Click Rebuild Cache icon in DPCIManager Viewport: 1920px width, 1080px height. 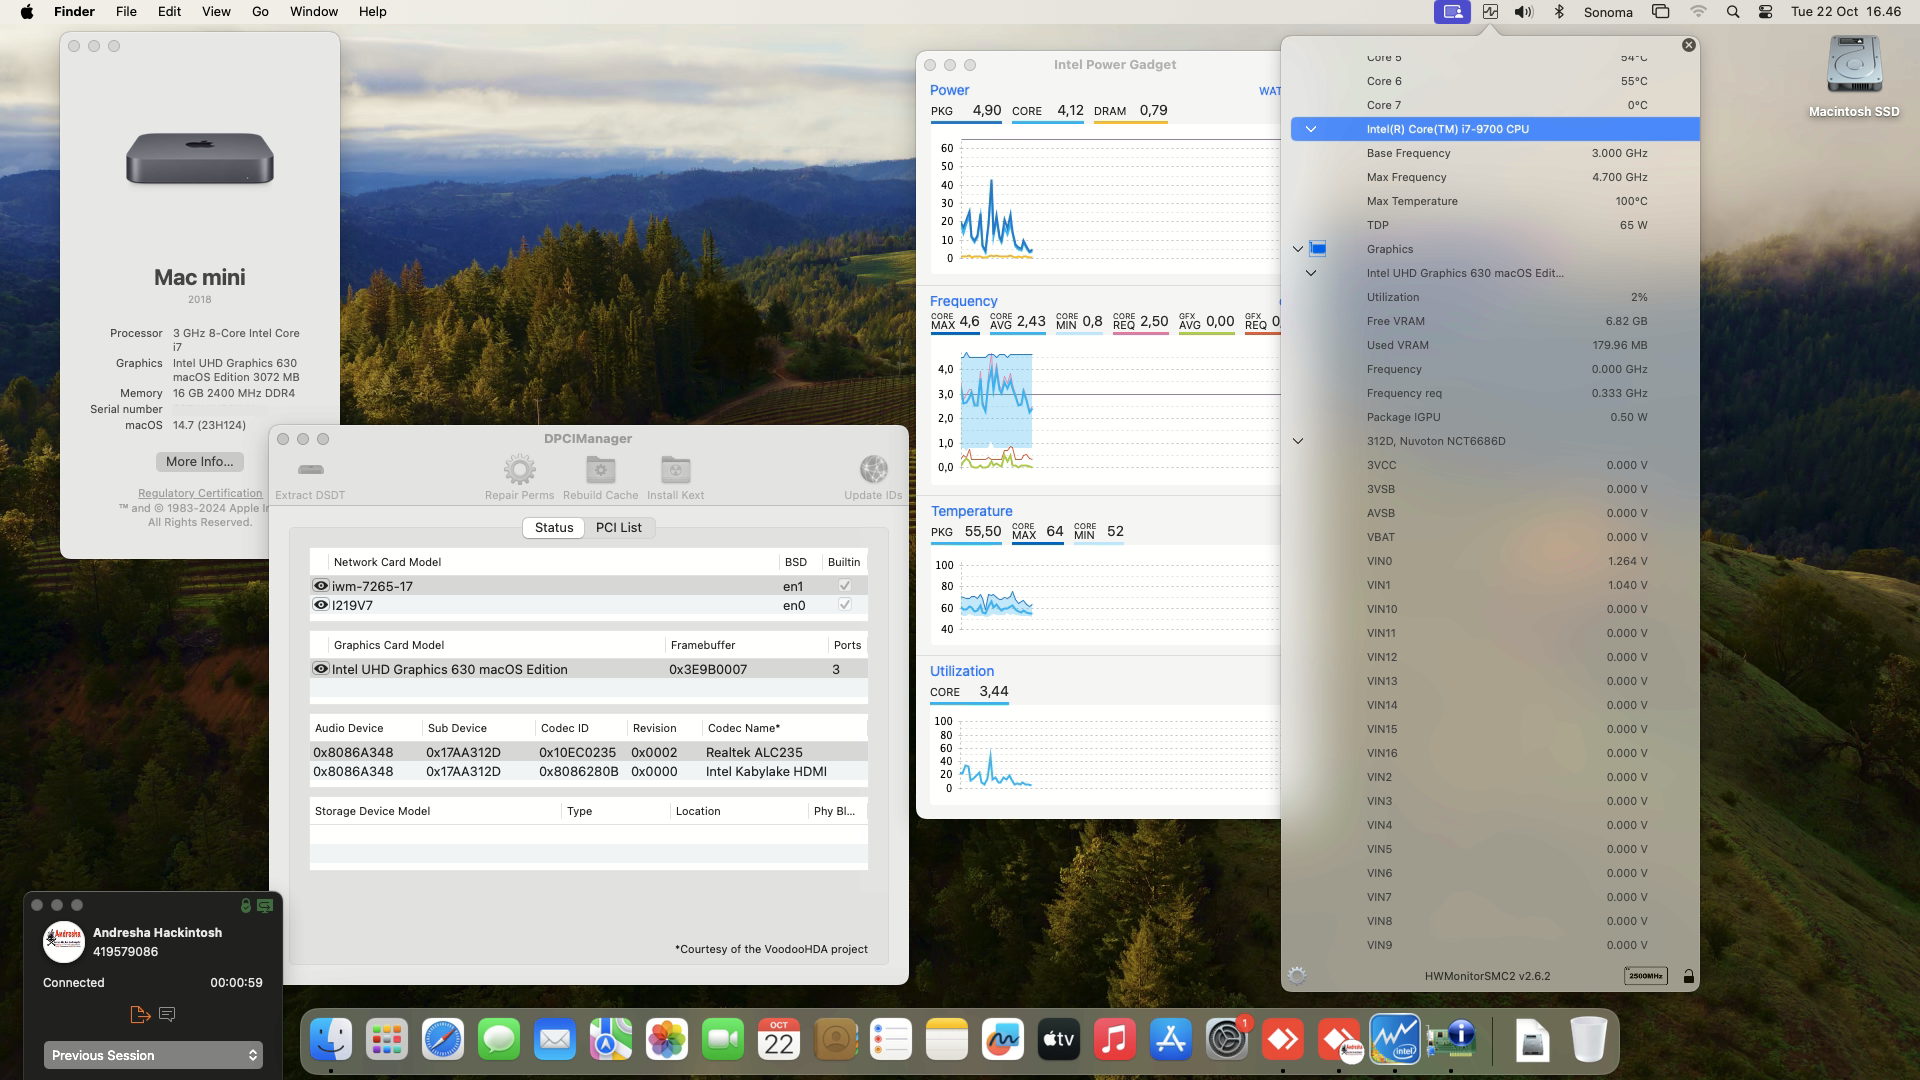[600, 469]
